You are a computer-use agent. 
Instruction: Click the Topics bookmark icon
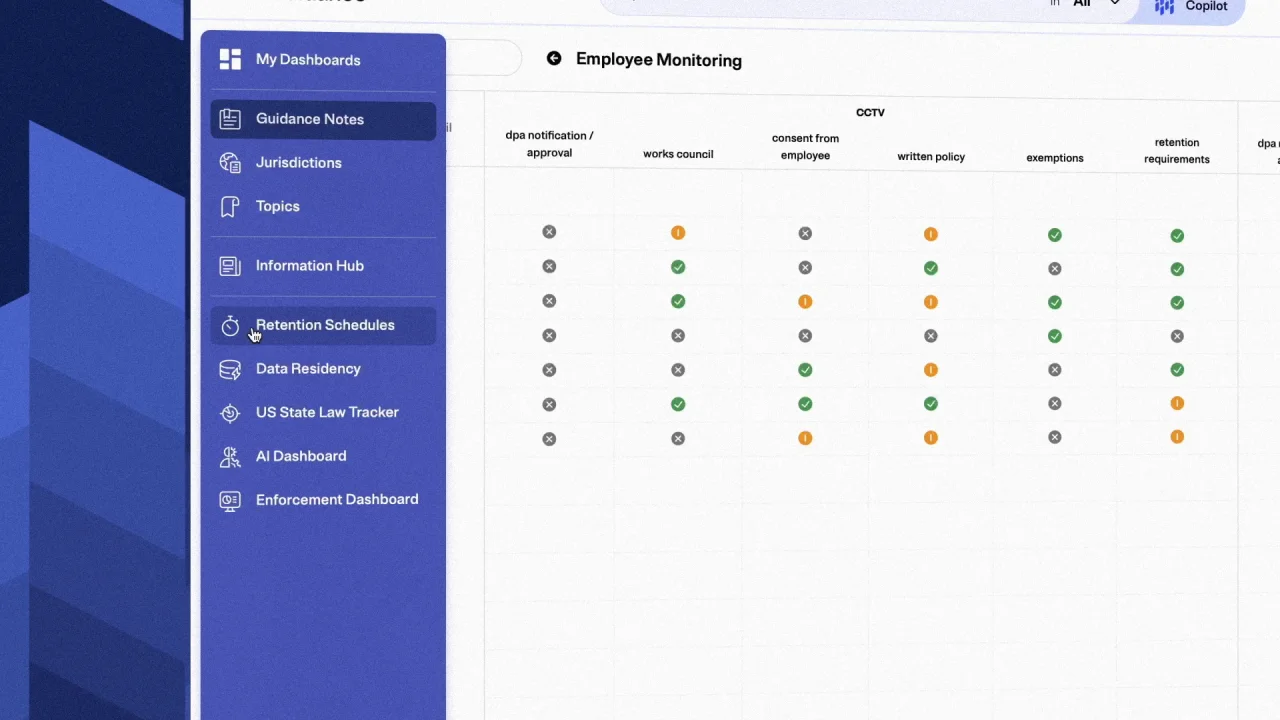pyautogui.click(x=230, y=207)
